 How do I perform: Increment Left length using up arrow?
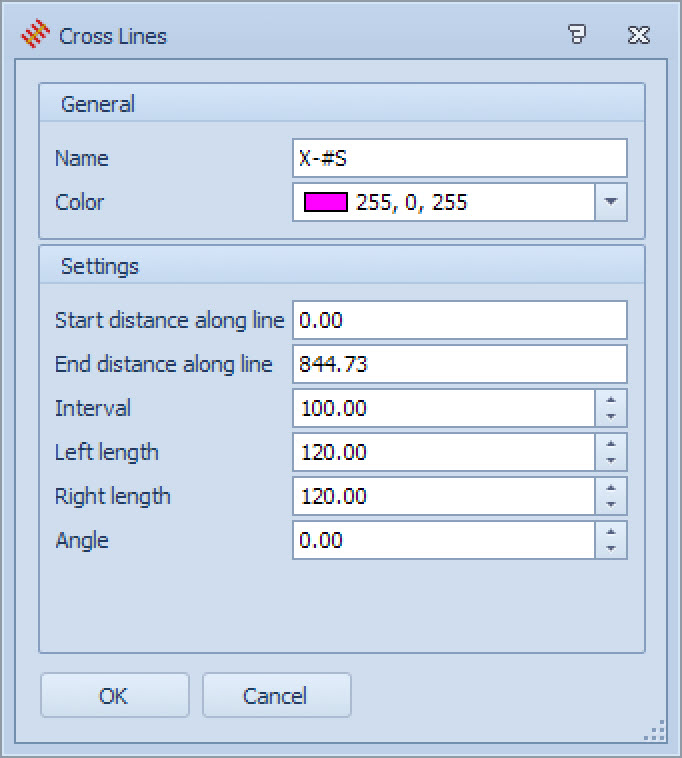click(x=611, y=443)
